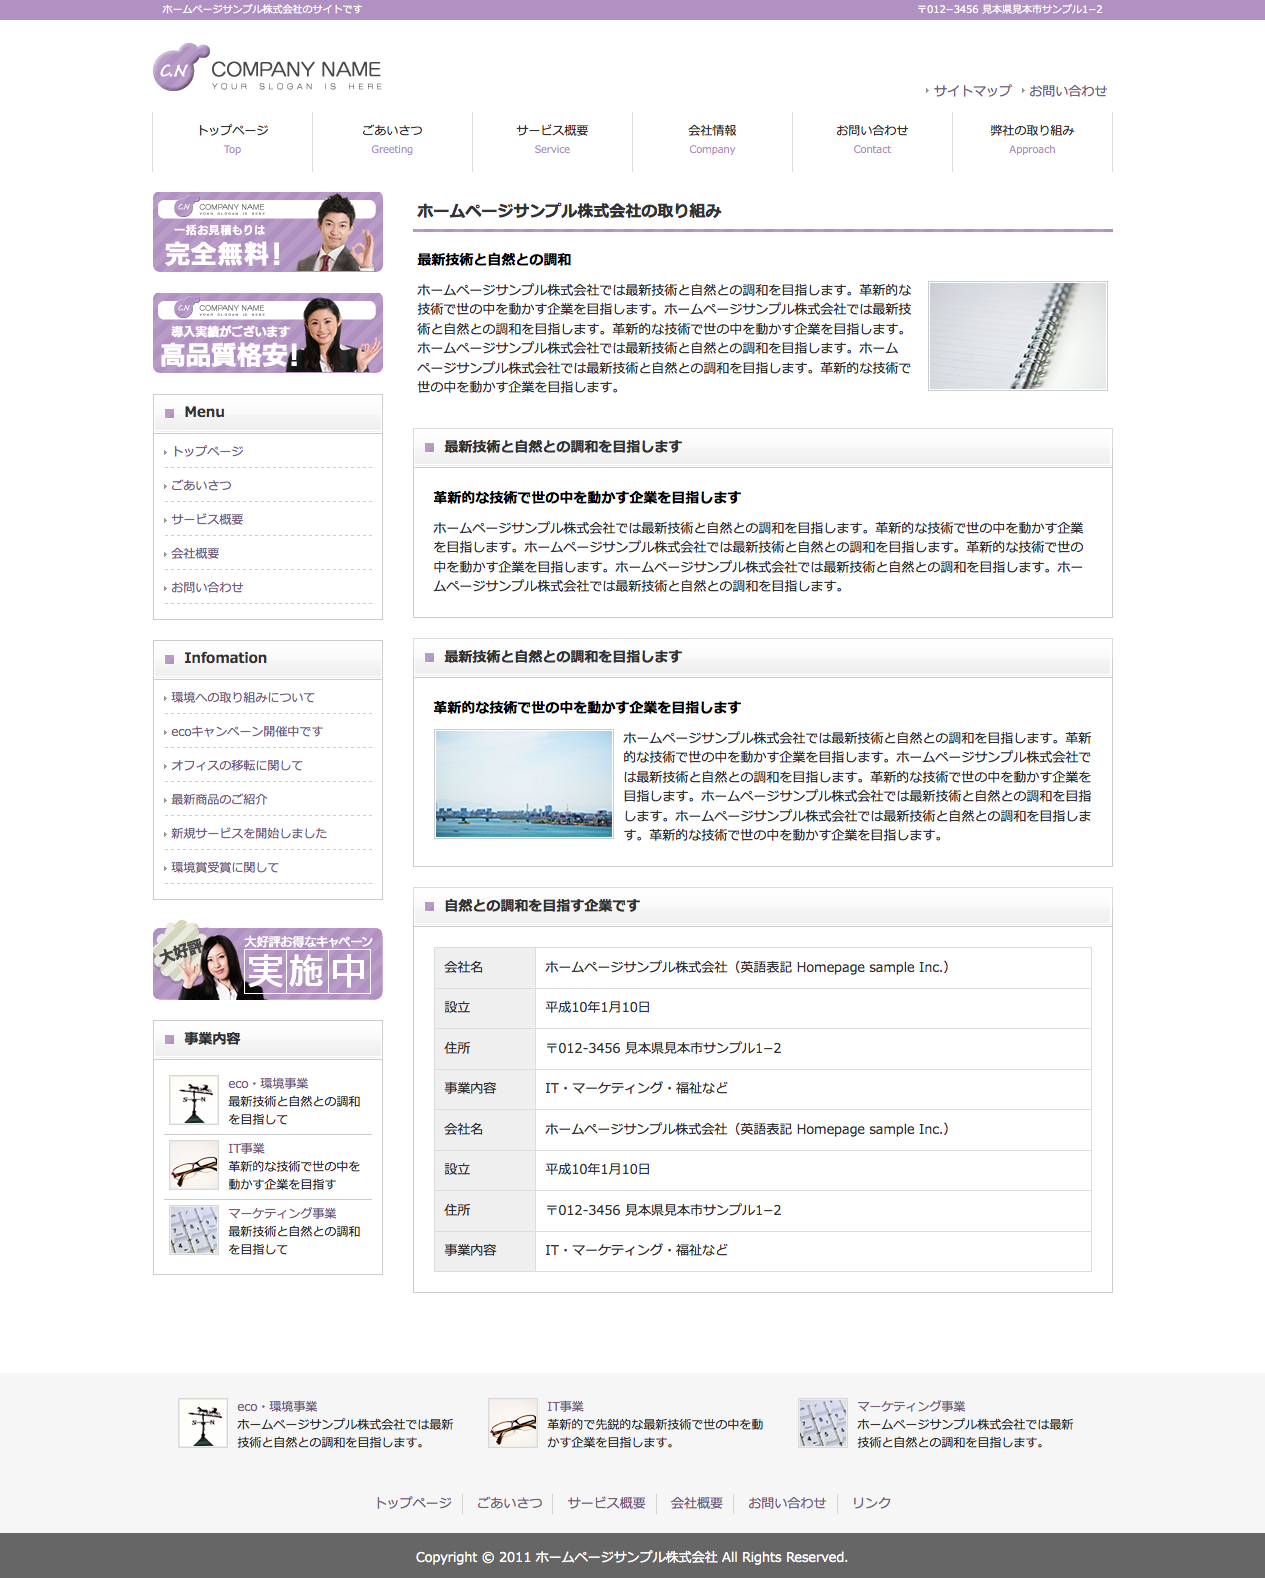
Task: Open サービス概要 in the sidebar Menu
Action: point(207,519)
